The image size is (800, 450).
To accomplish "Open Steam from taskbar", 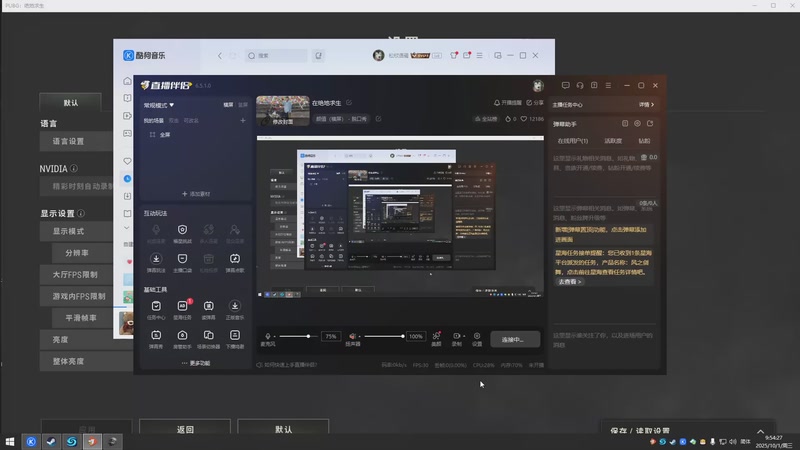I will (51, 441).
